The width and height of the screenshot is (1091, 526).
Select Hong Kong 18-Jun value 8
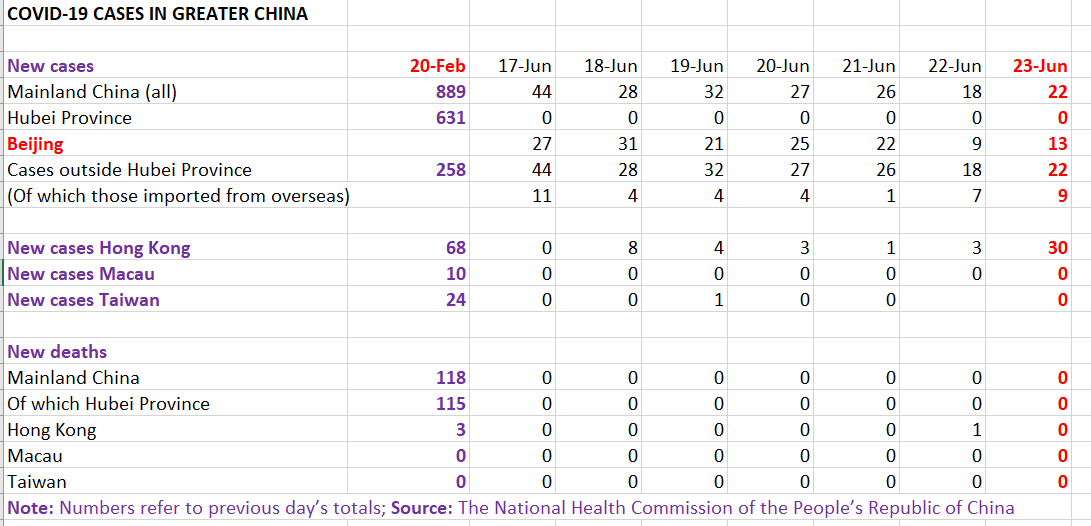[632, 248]
